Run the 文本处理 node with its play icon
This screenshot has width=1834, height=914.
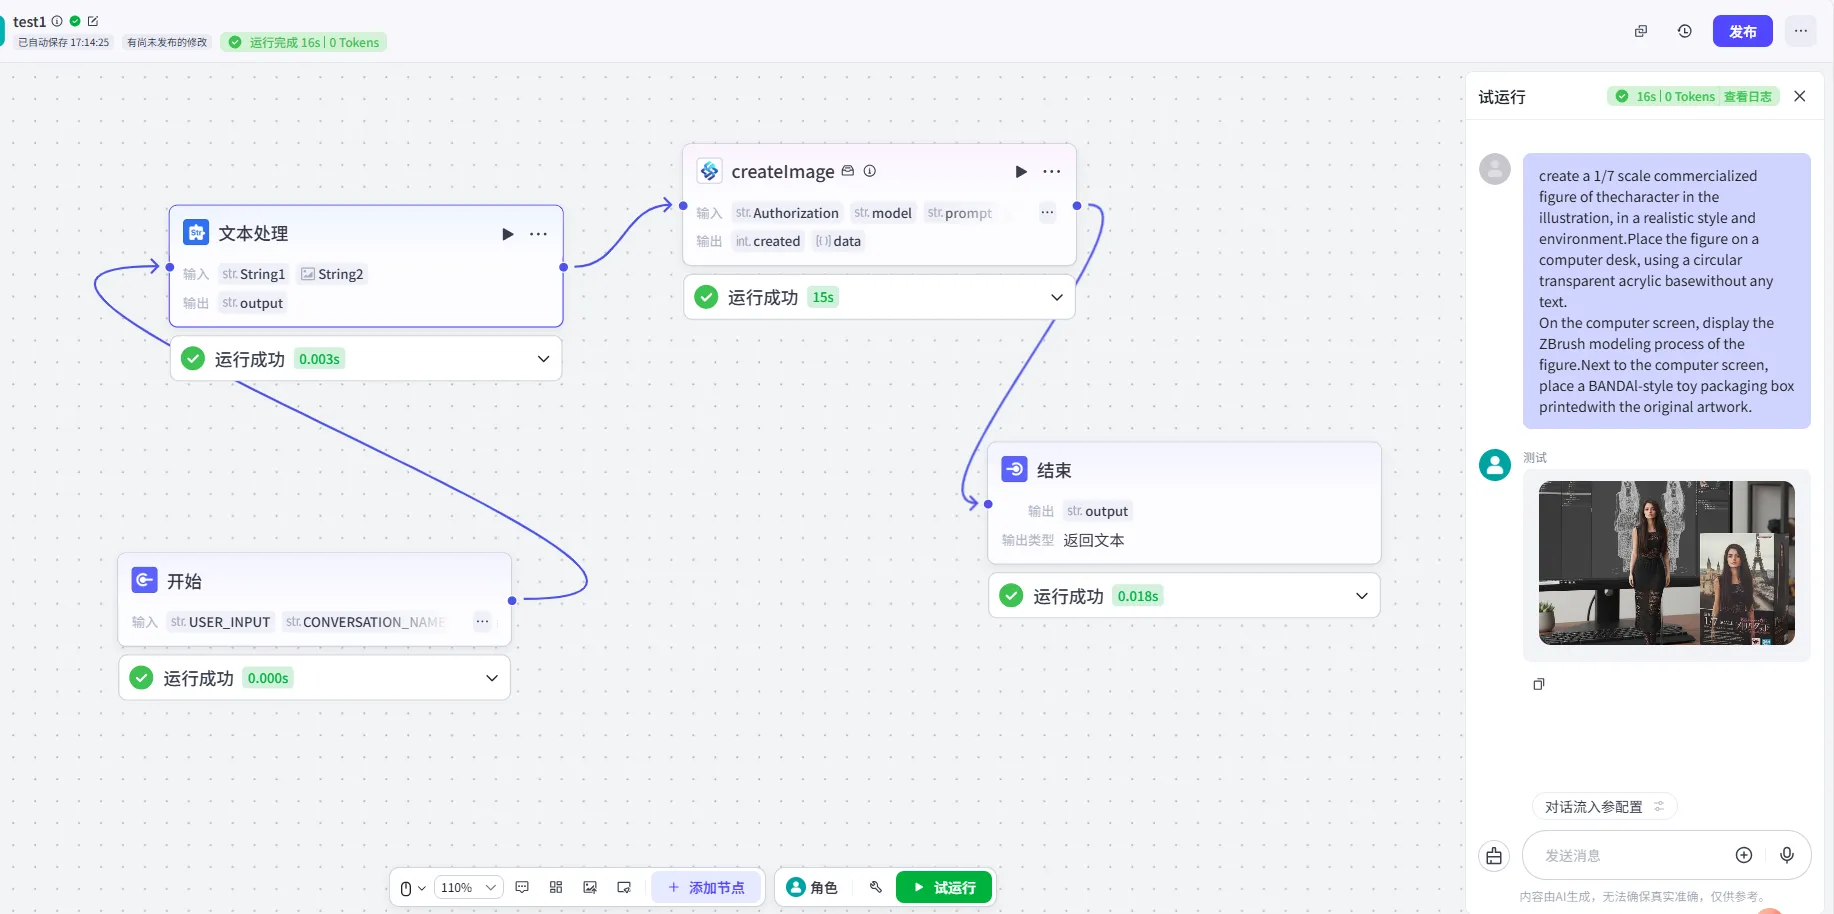coord(508,234)
